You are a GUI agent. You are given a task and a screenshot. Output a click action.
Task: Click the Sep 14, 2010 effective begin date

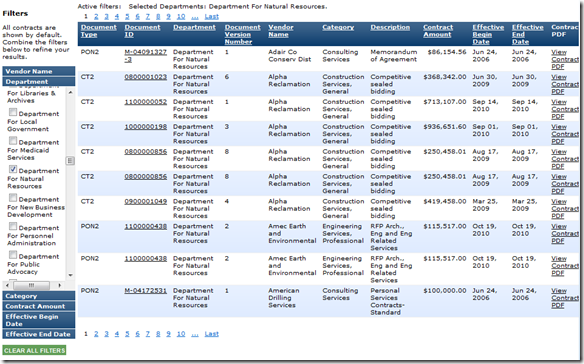point(485,105)
